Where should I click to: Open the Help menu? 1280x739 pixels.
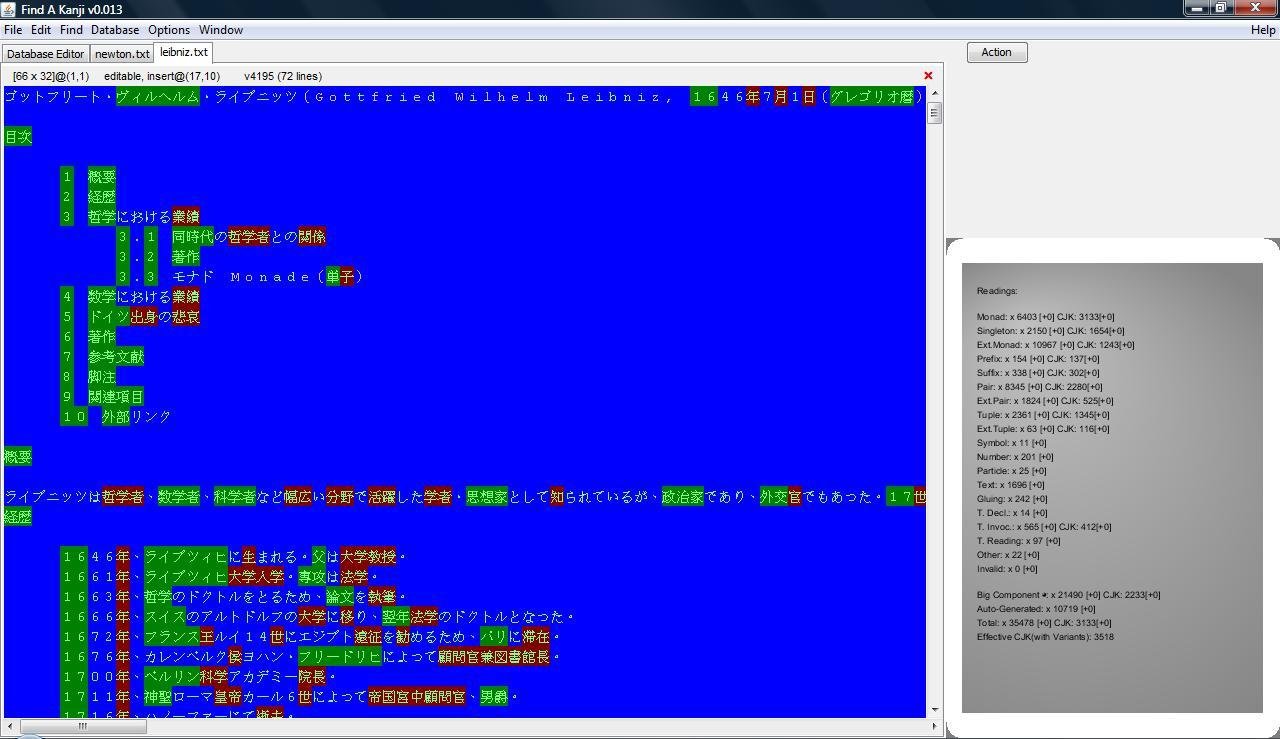1263,30
